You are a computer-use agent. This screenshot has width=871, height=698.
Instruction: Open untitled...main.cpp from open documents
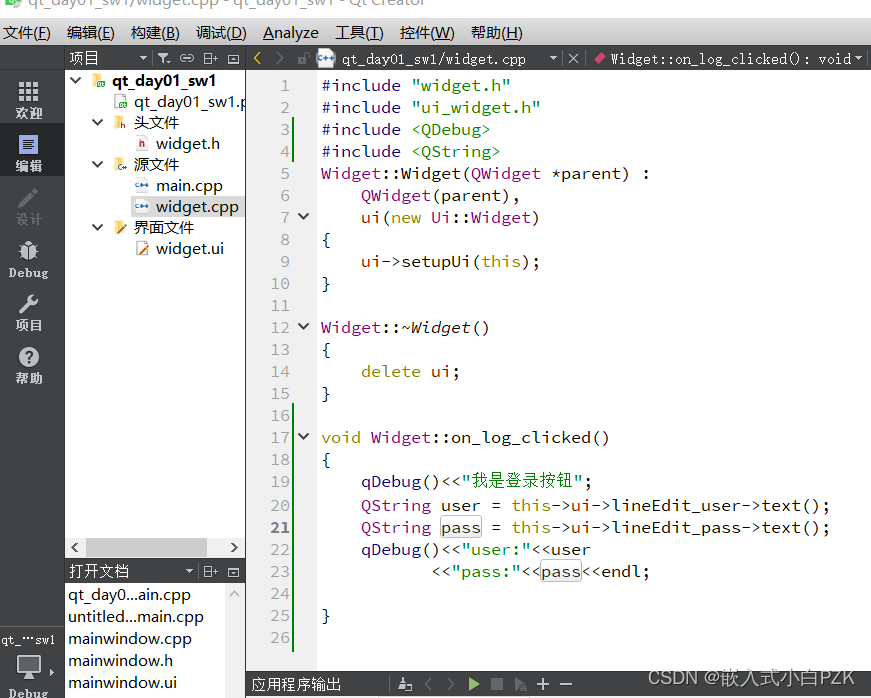click(136, 617)
